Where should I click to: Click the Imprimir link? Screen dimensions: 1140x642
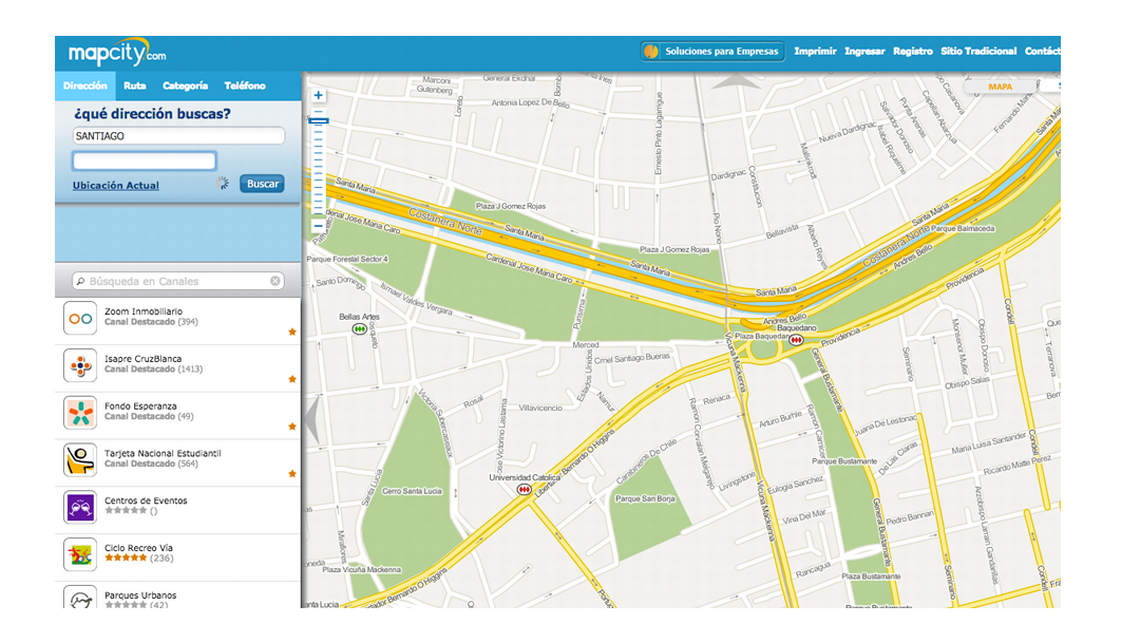tap(815, 51)
